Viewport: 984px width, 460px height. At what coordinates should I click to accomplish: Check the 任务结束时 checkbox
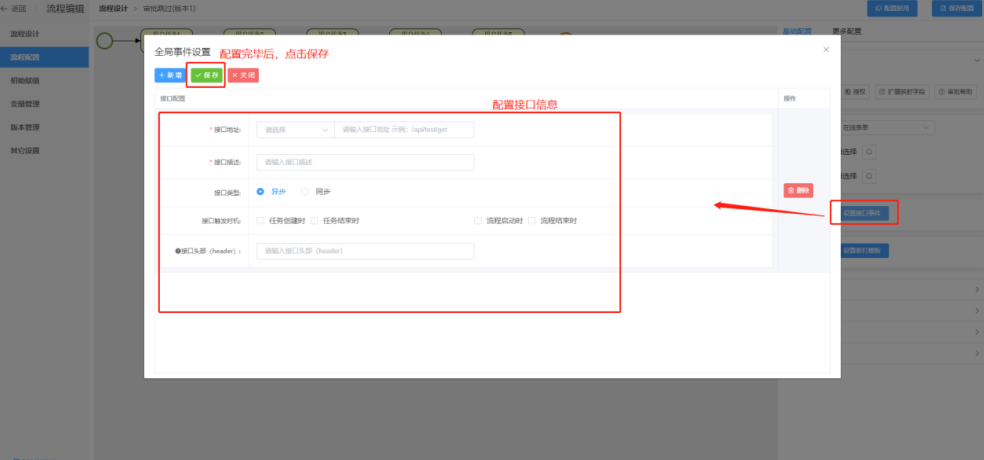click(314, 221)
